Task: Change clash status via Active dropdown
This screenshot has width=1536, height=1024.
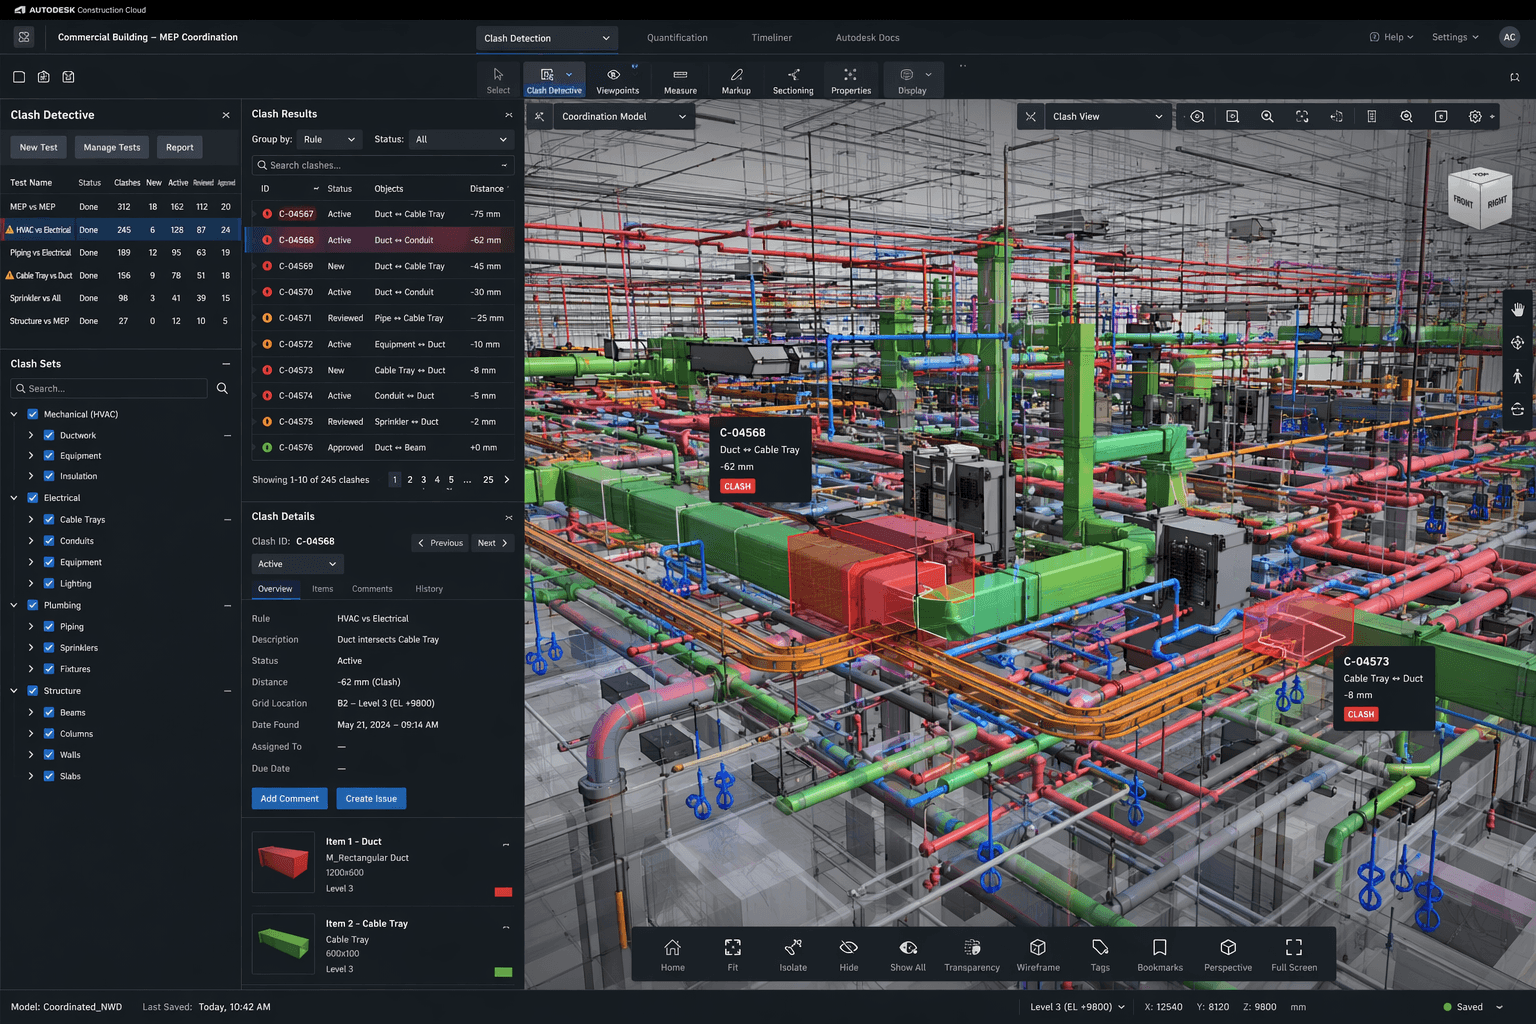Action: [297, 564]
